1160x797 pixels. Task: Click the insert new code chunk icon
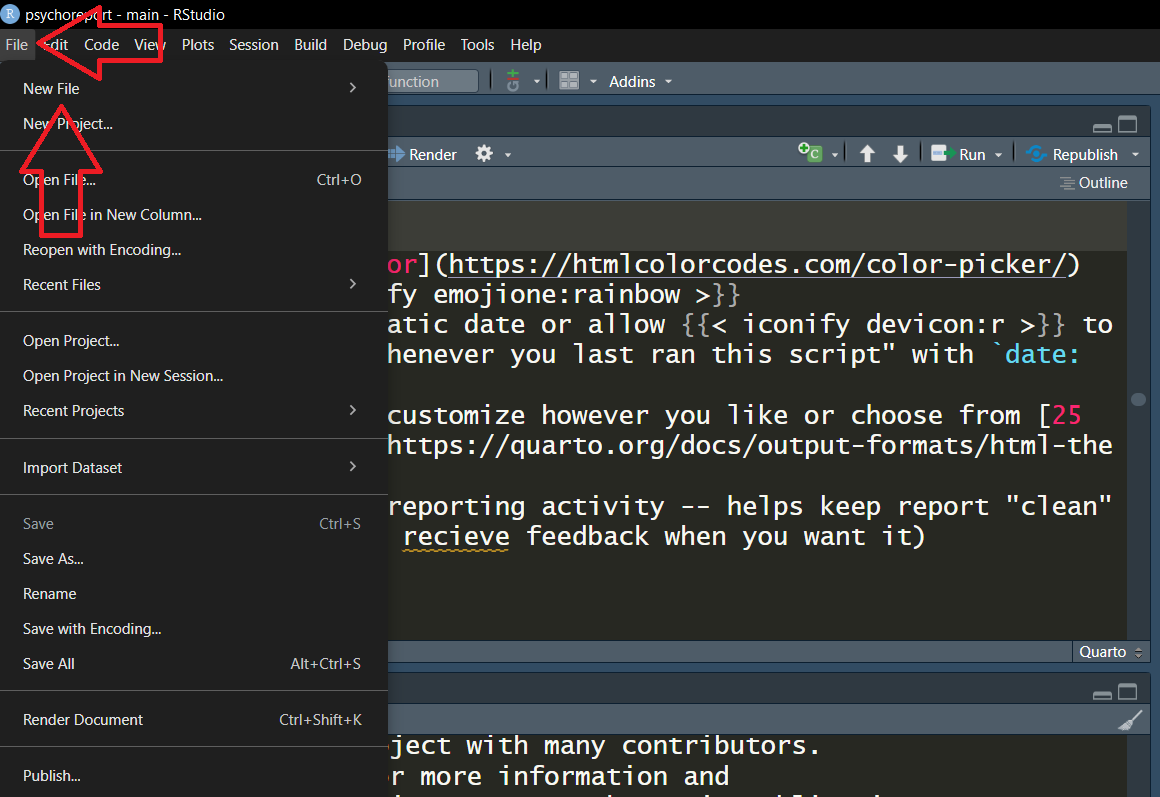pos(808,153)
